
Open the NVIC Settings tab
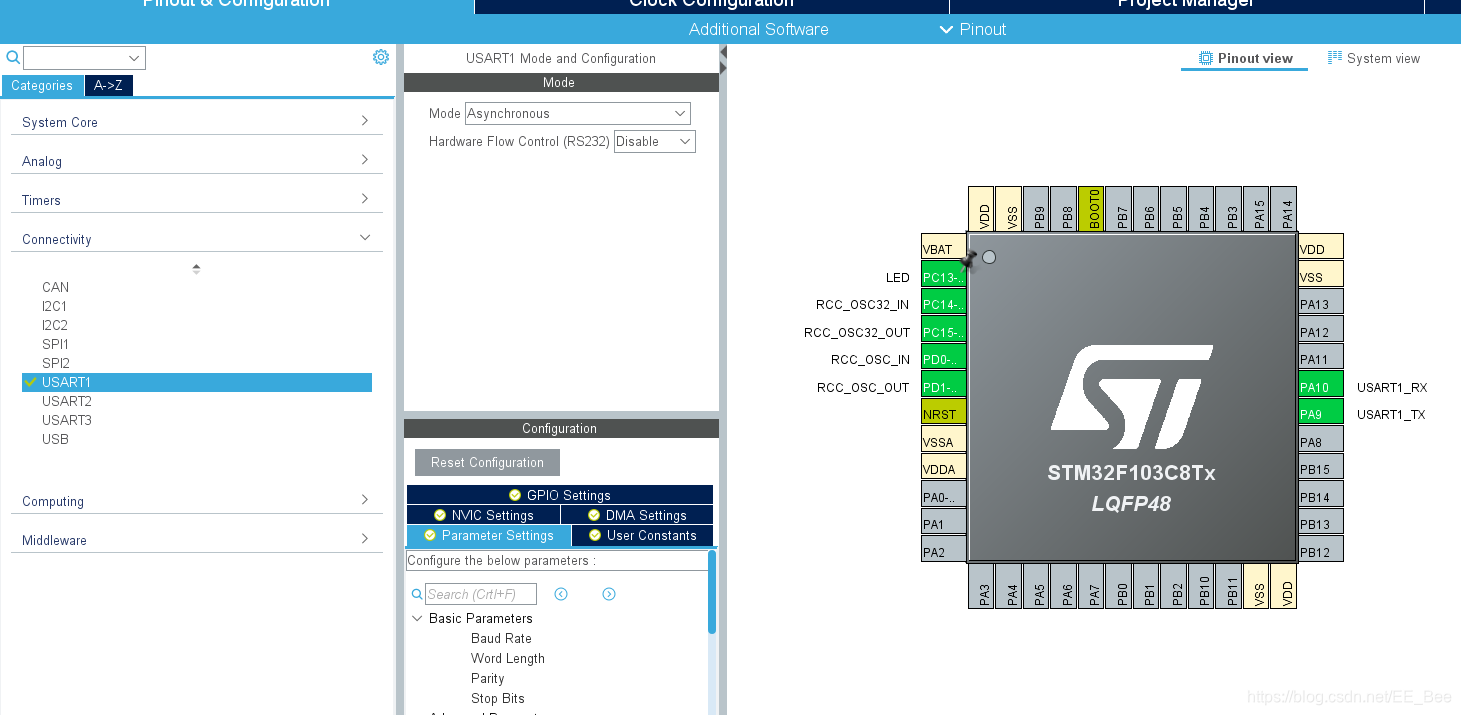point(483,515)
